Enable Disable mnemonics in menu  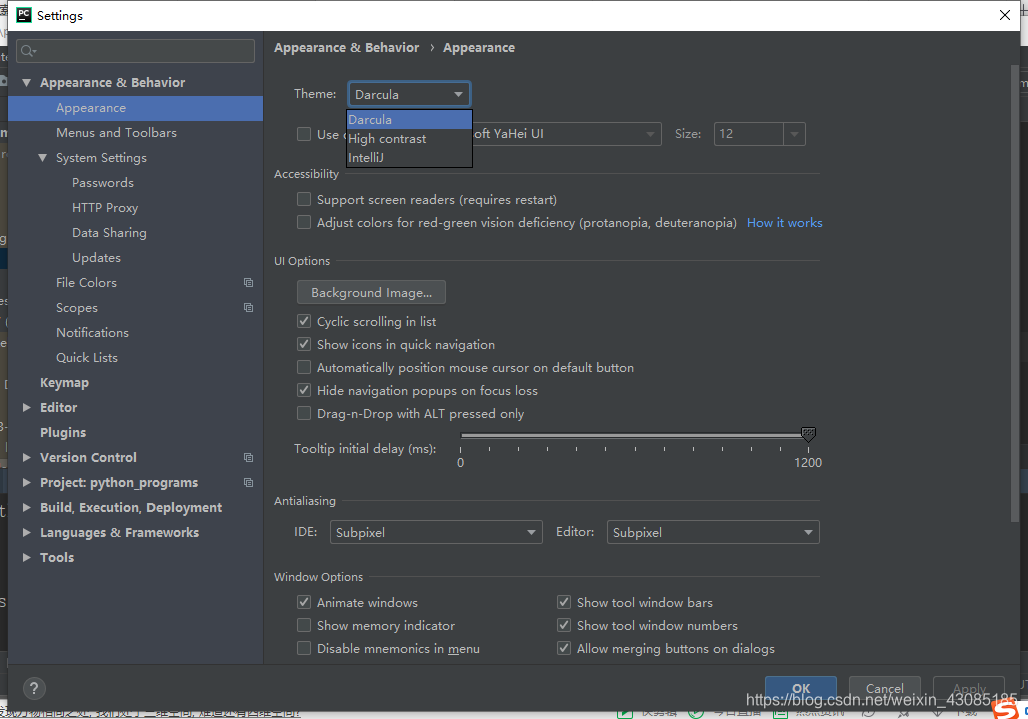(x=304, y=648)
